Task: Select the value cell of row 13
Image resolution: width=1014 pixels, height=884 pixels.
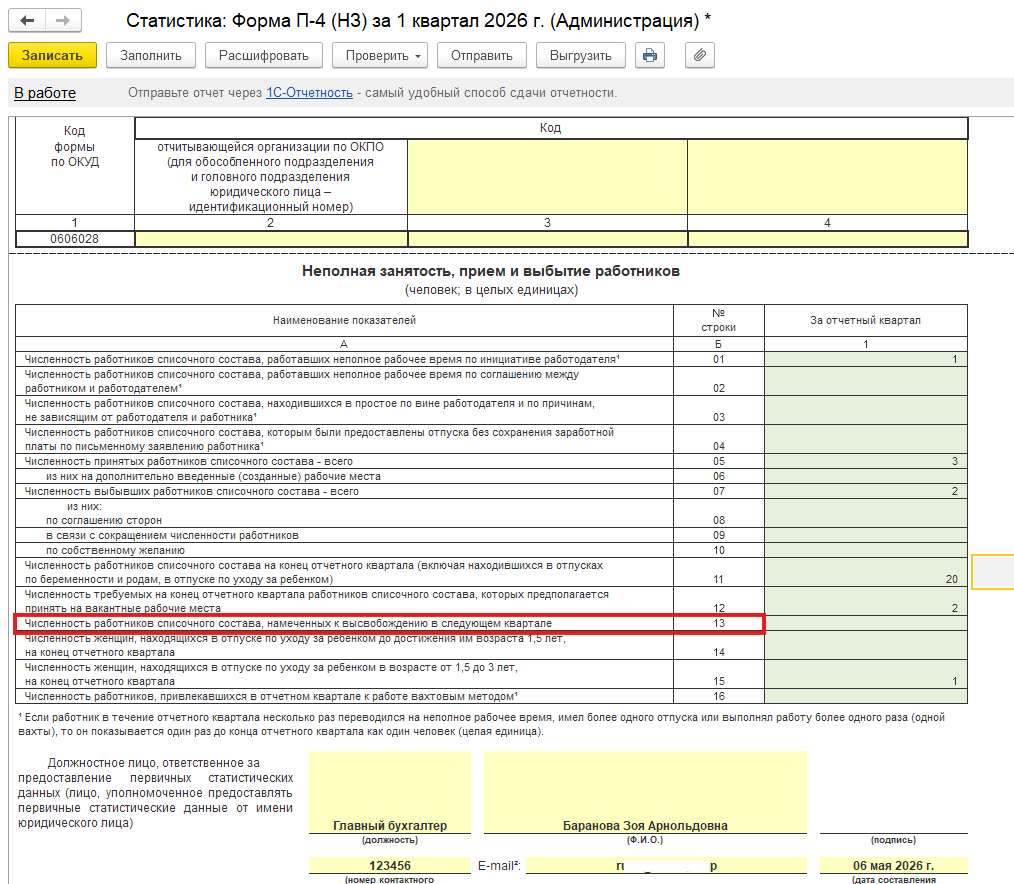Action: (x=866, y=623)
